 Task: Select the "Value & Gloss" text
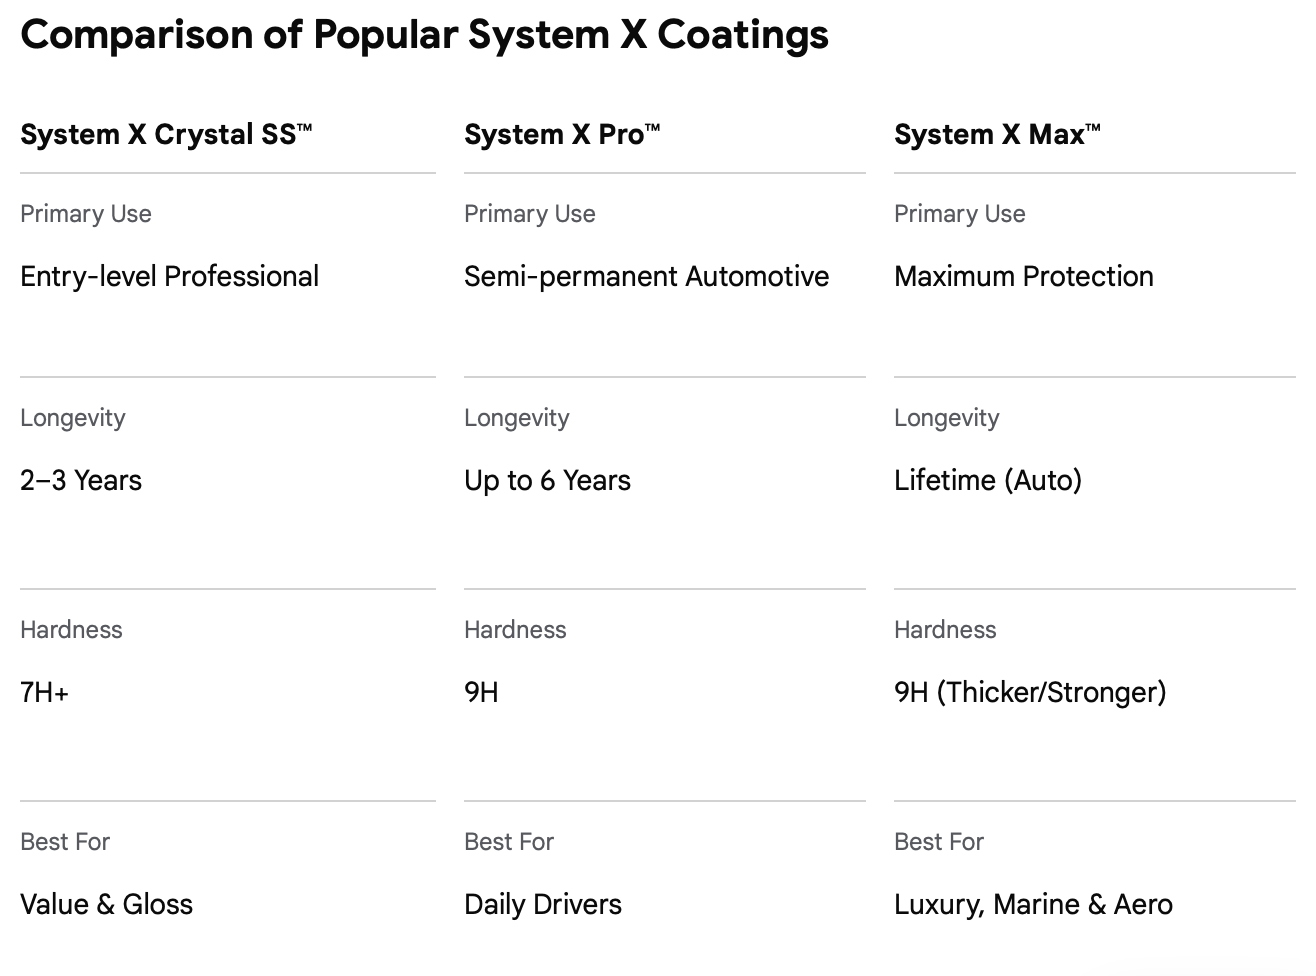click(106, 905)
